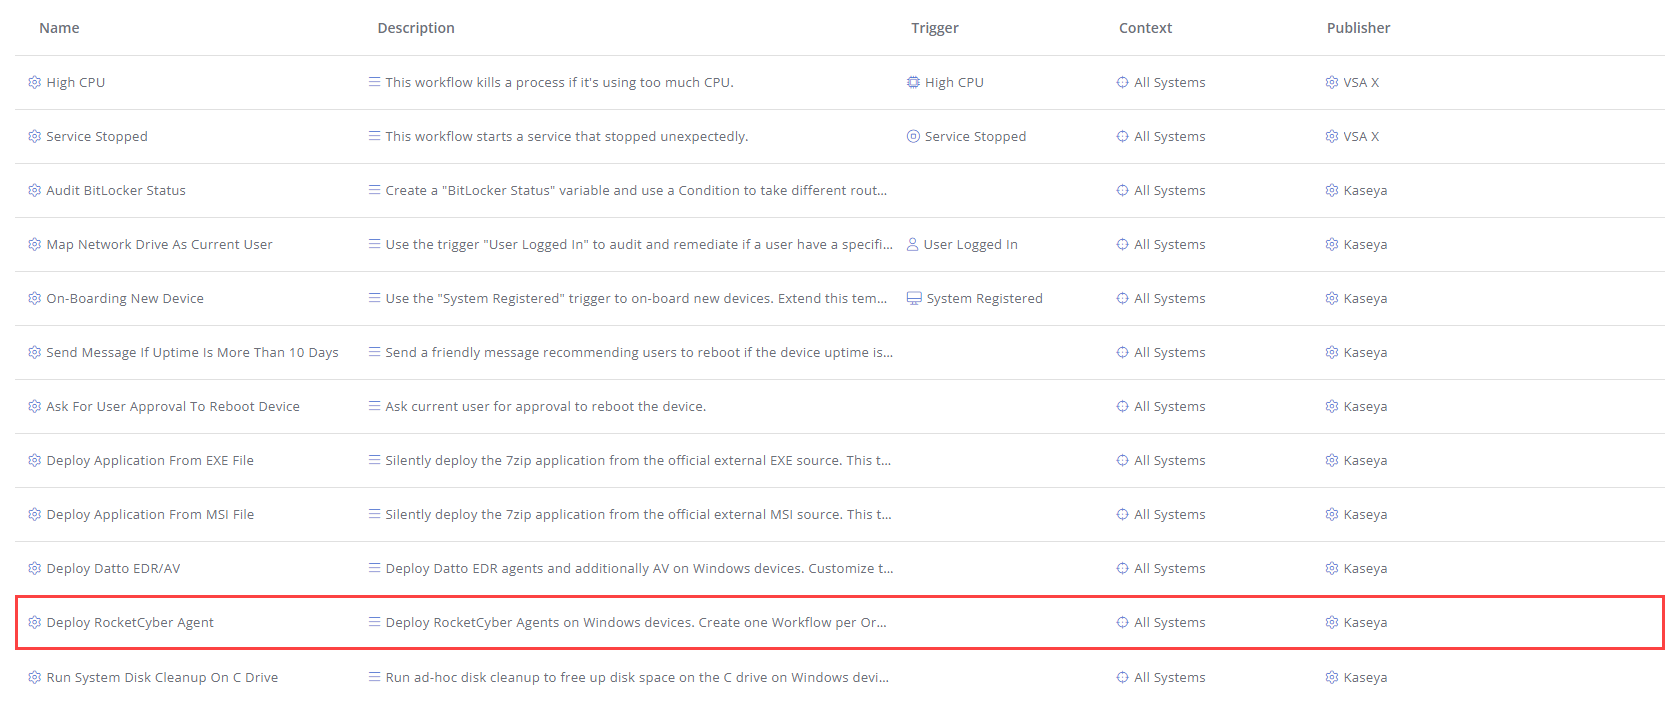This screenshot has width=1679, height=725.
Task: Open Map Network Drive As Current User
Action: (x=159, y=244)
